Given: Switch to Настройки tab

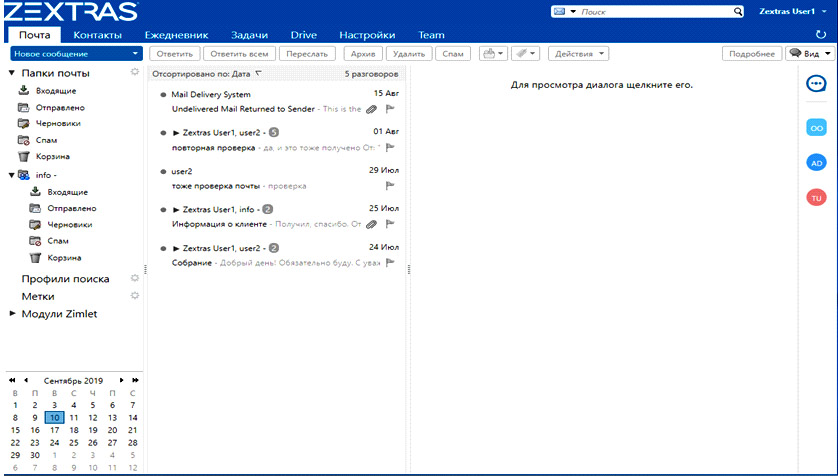Looking at the screenshot, I should [x=367, y=35].
